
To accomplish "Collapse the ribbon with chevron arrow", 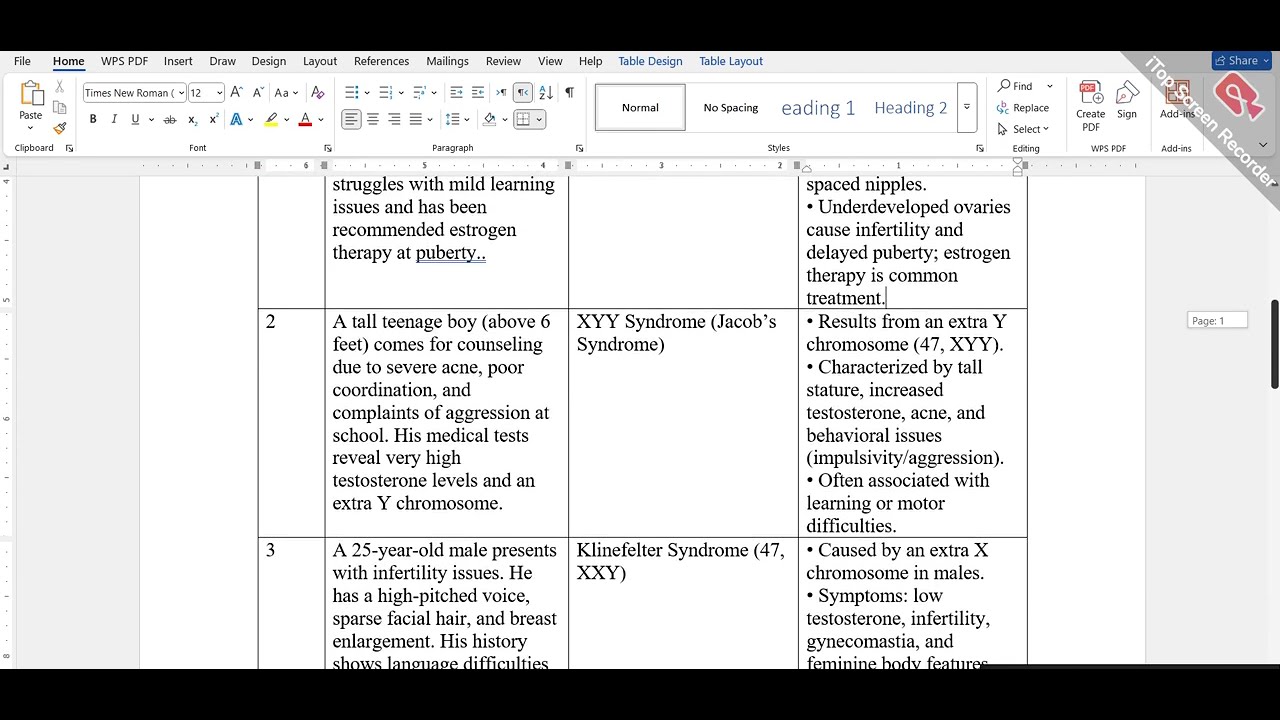I will click(x=1262, y=146).
